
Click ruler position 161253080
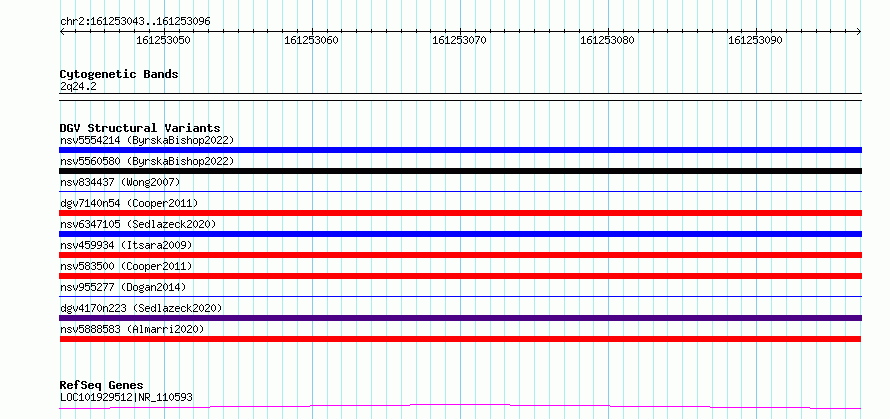[x=607, y=40]
